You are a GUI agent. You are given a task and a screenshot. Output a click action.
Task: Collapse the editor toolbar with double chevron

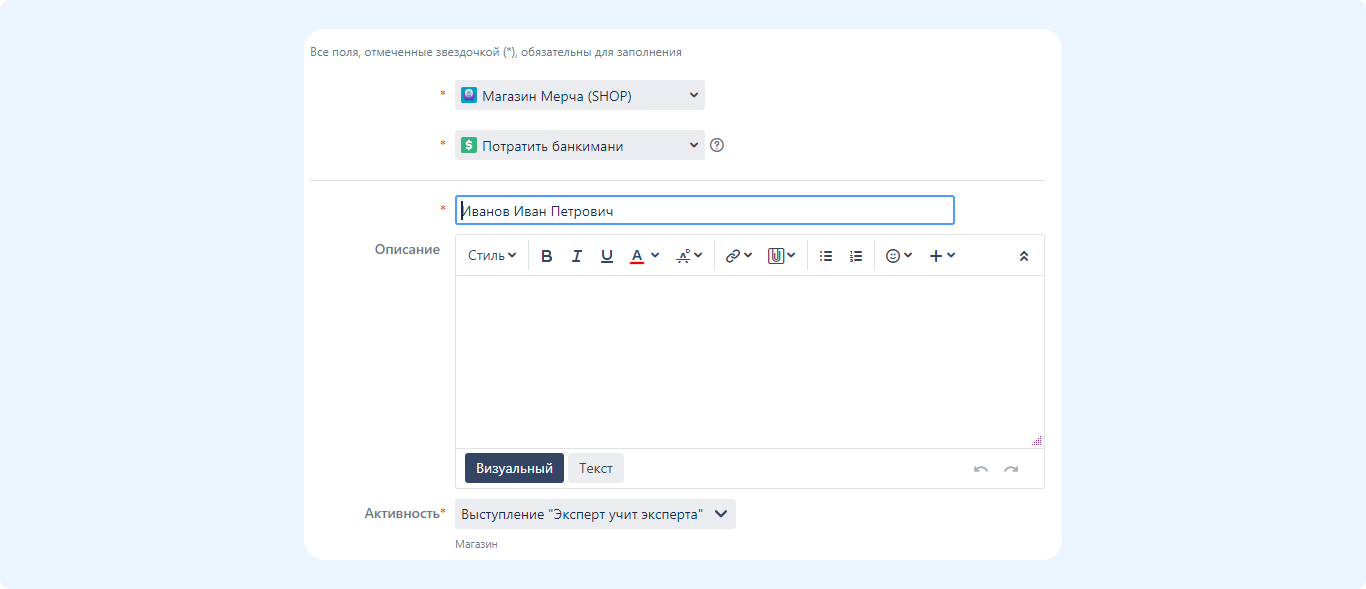[x=1024, y=256]
